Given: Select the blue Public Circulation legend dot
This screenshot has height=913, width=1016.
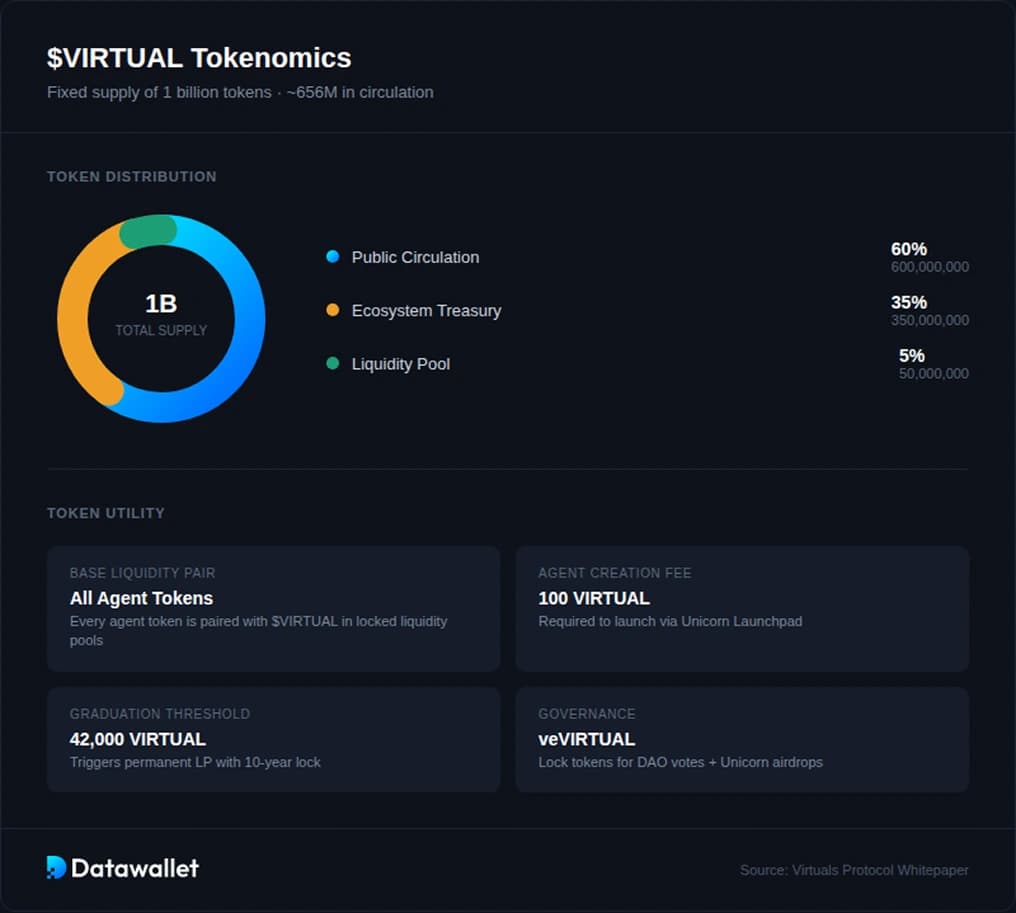Looking at the screenshot, I should point(332,257).
